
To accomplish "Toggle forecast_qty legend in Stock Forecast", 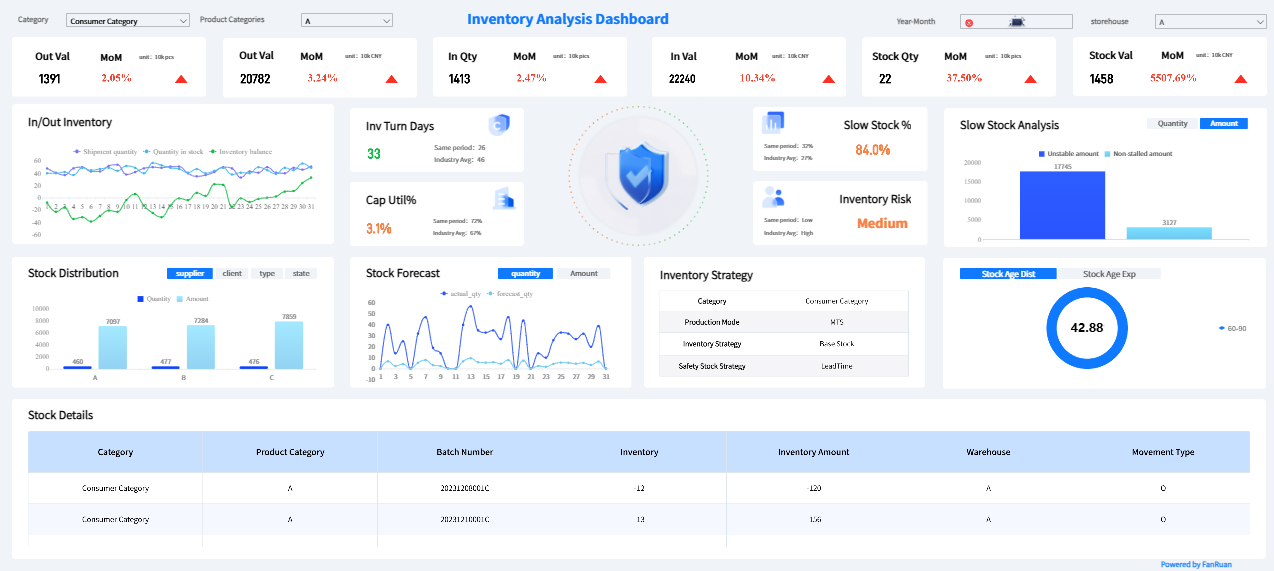I will coord(508,294).
